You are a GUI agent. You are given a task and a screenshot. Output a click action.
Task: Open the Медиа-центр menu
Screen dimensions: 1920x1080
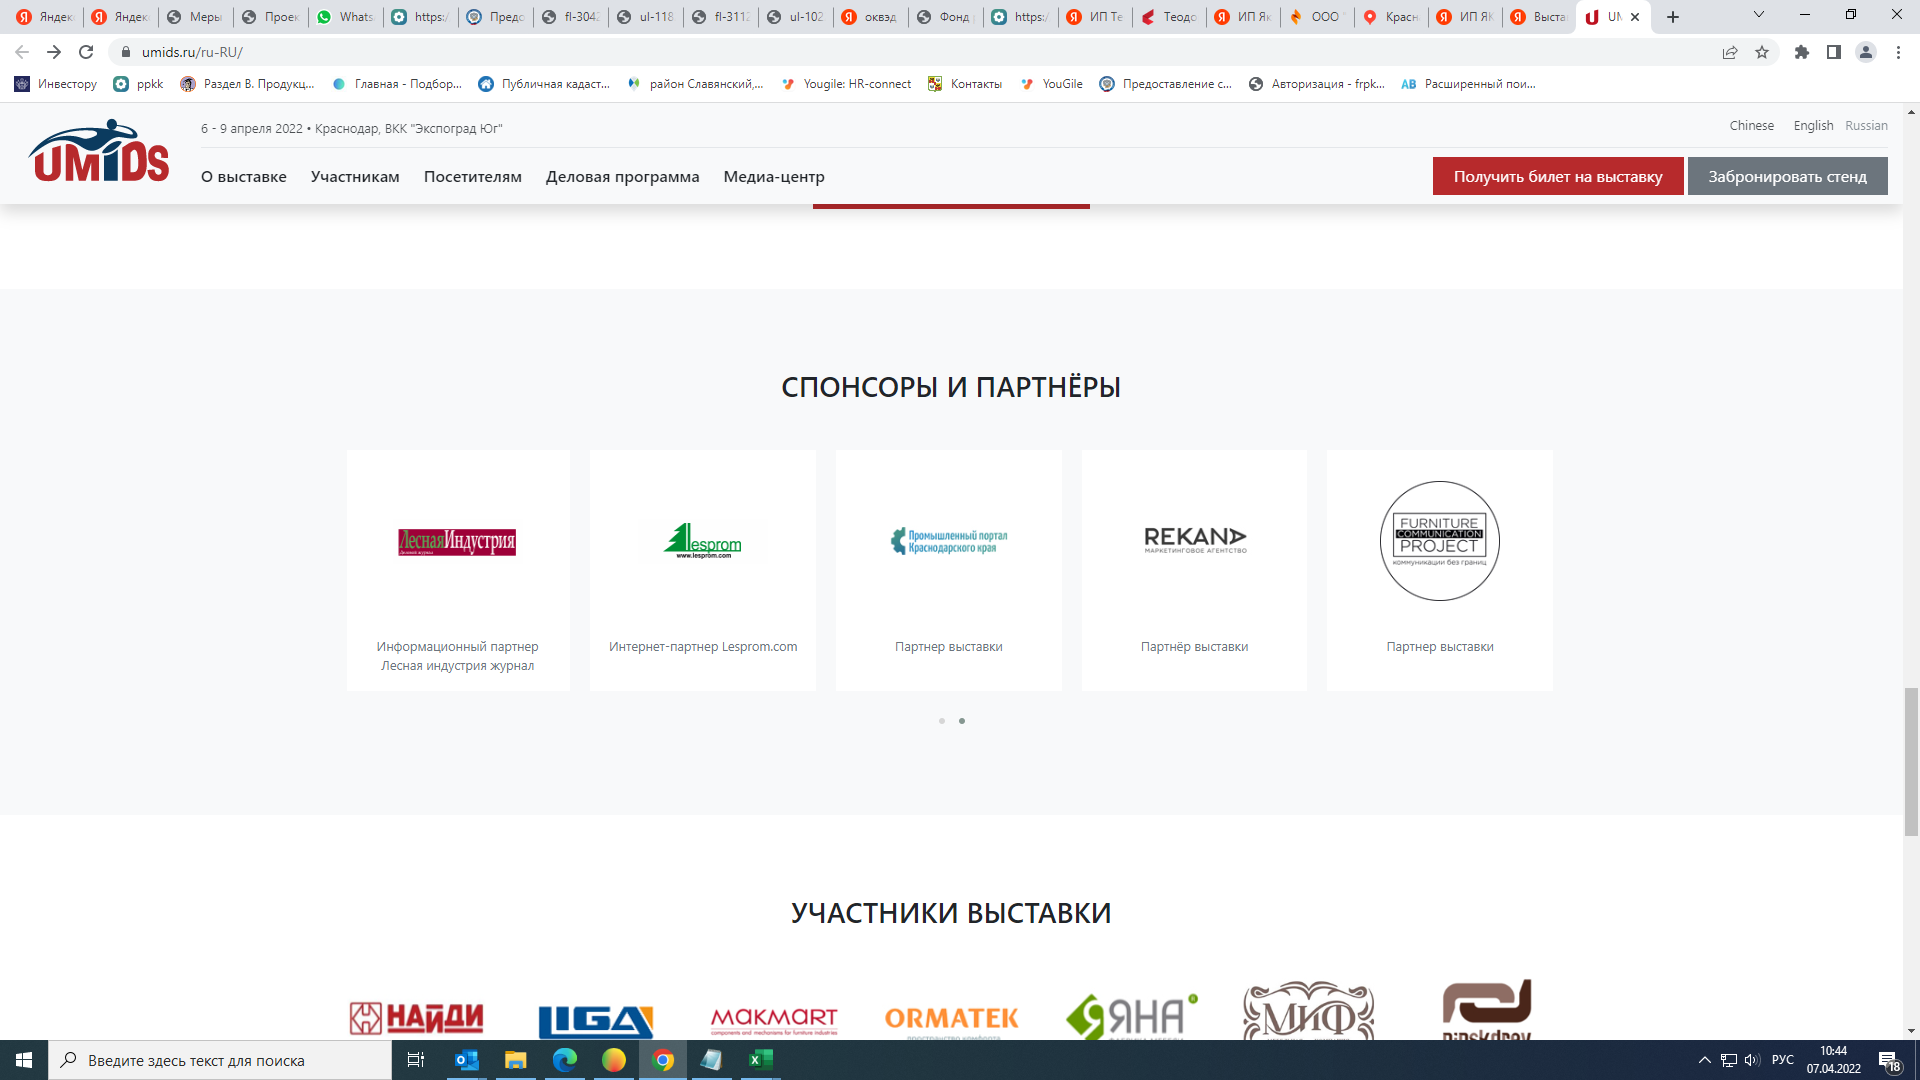tap(774, 177)
